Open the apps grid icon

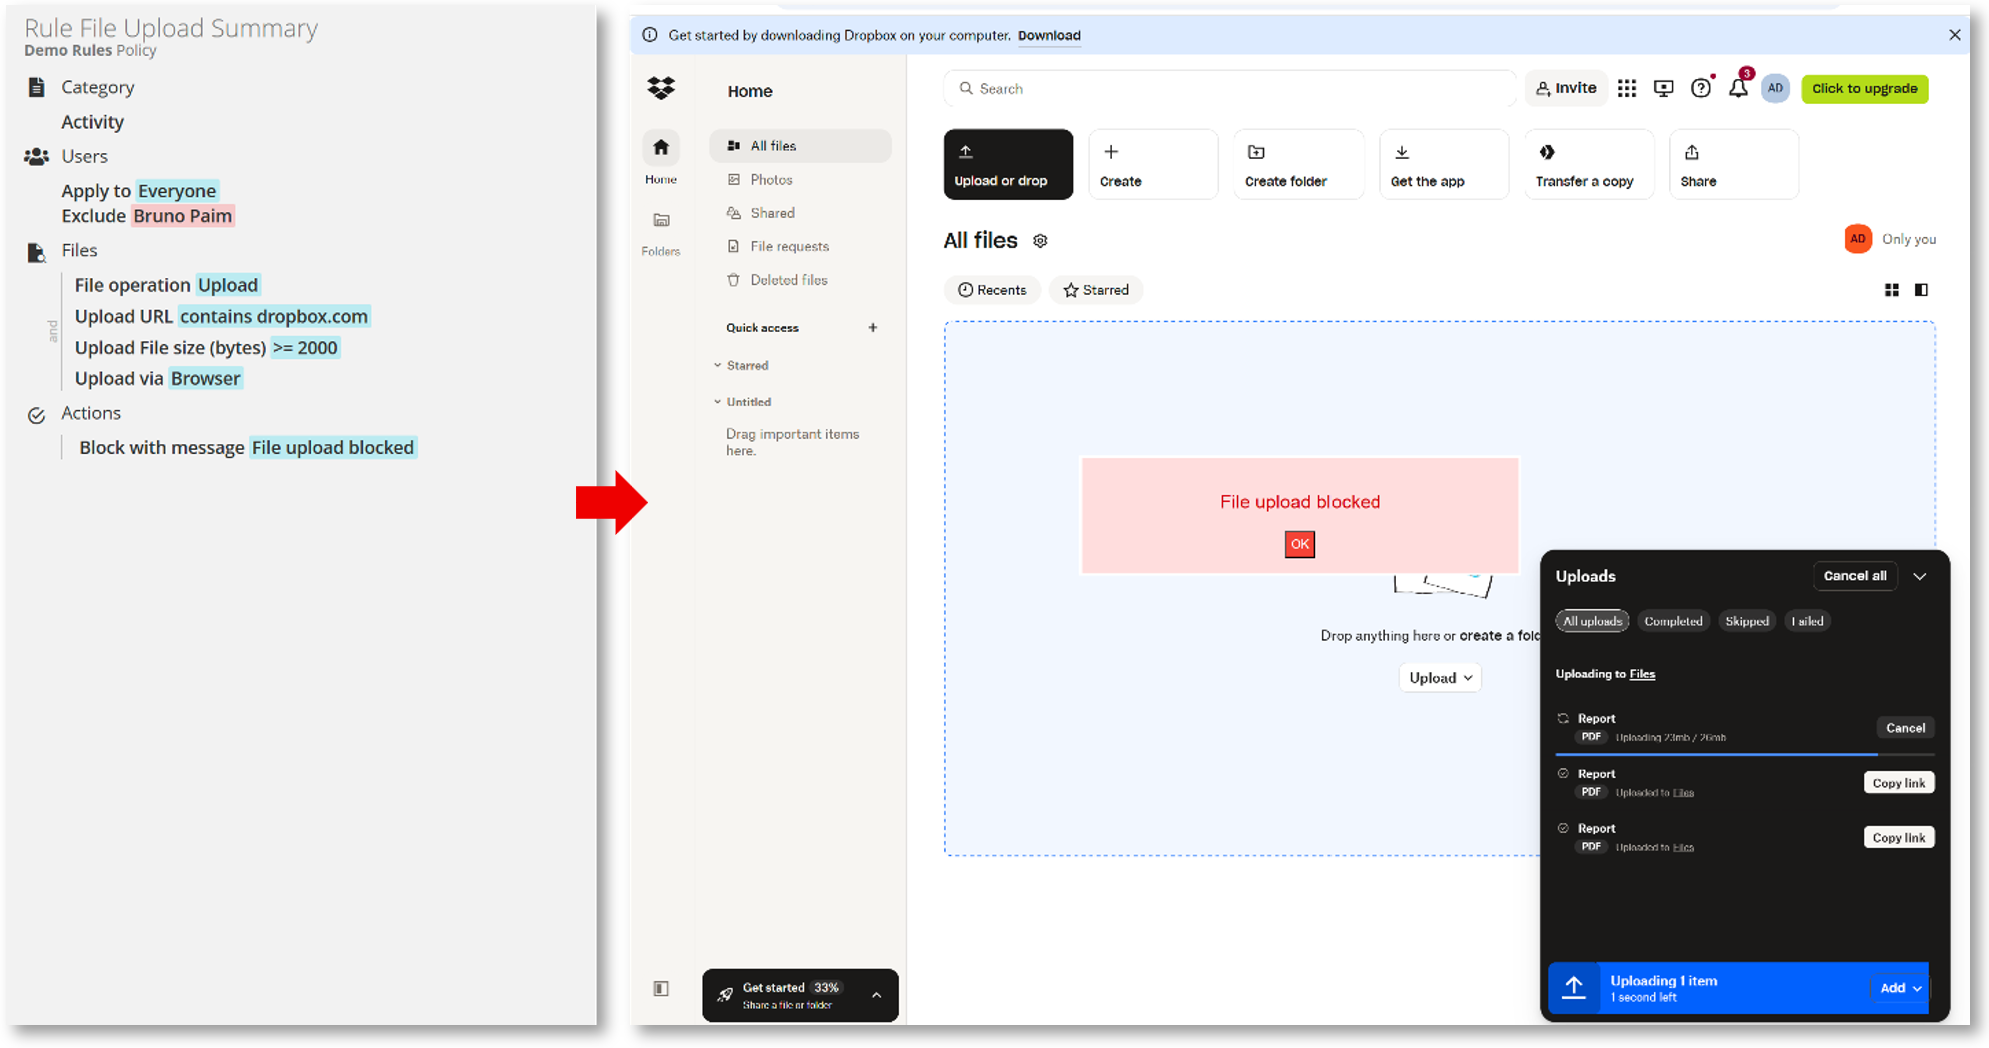1627,89
